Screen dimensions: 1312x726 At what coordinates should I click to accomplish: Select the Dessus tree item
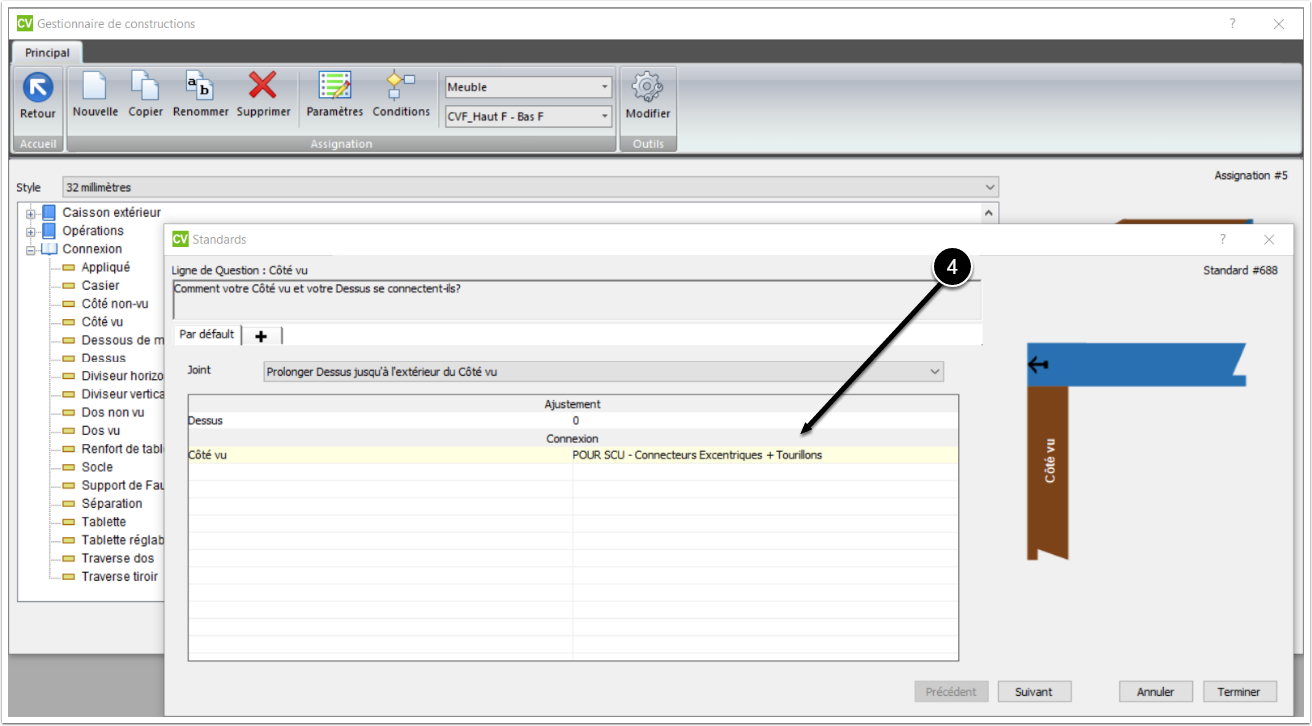pos(103,358)
